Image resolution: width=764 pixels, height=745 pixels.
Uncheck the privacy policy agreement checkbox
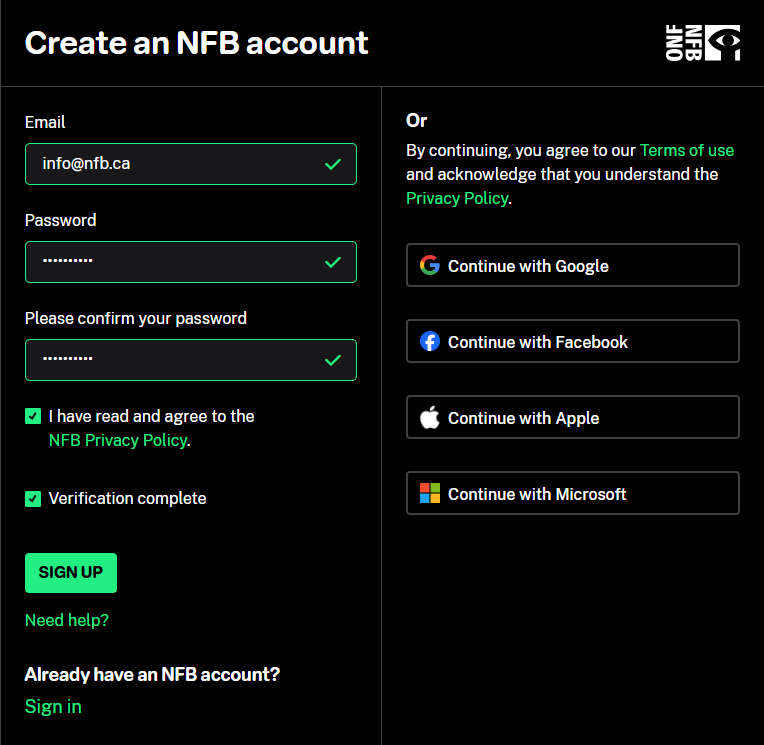(33, 417)
